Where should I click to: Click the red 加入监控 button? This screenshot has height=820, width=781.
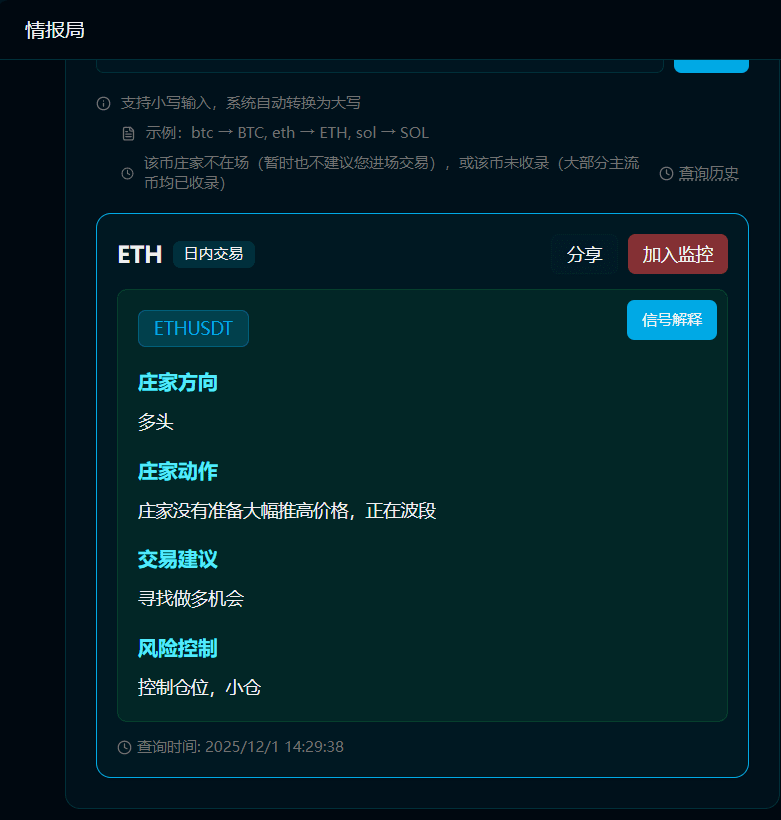point(677,254)
